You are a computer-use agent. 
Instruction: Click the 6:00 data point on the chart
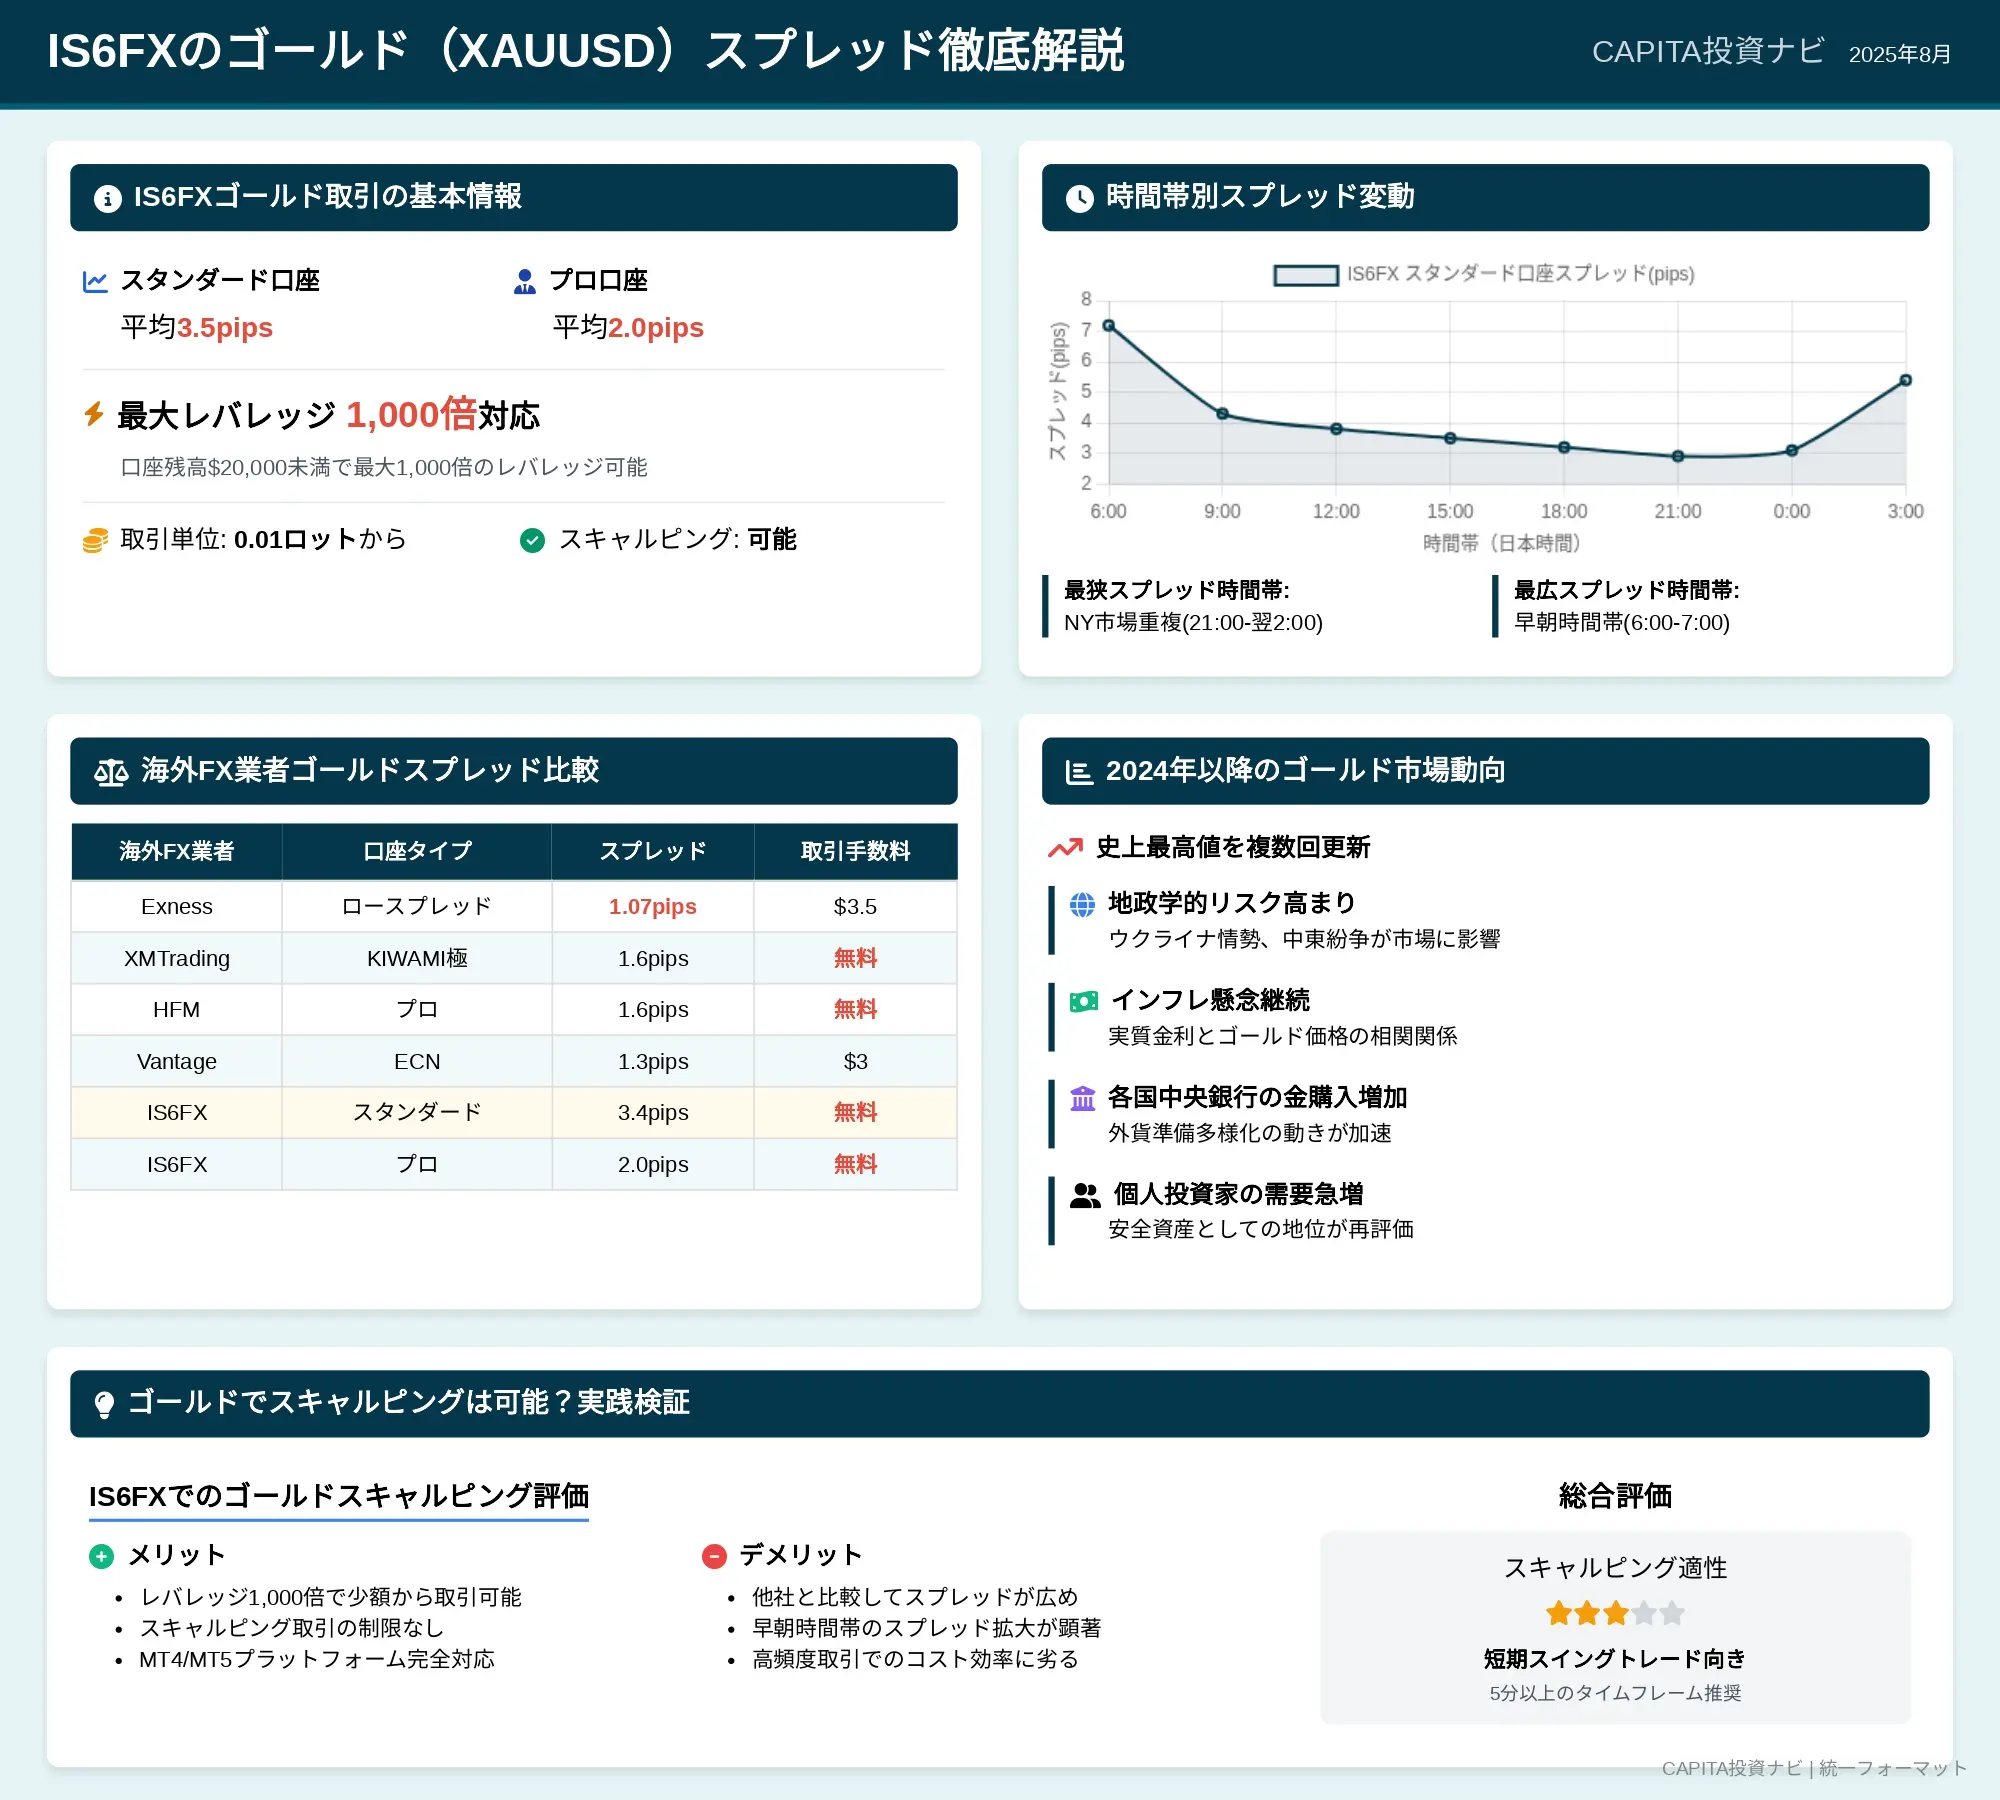[1108, 326]
